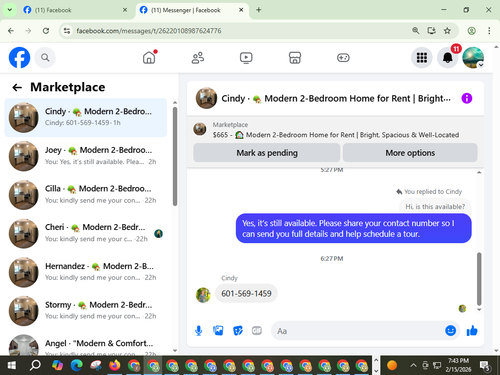This screenshot has width=500, height=375.
Task: Choose the GIF icon in composer
Action: tap(257, 331)
